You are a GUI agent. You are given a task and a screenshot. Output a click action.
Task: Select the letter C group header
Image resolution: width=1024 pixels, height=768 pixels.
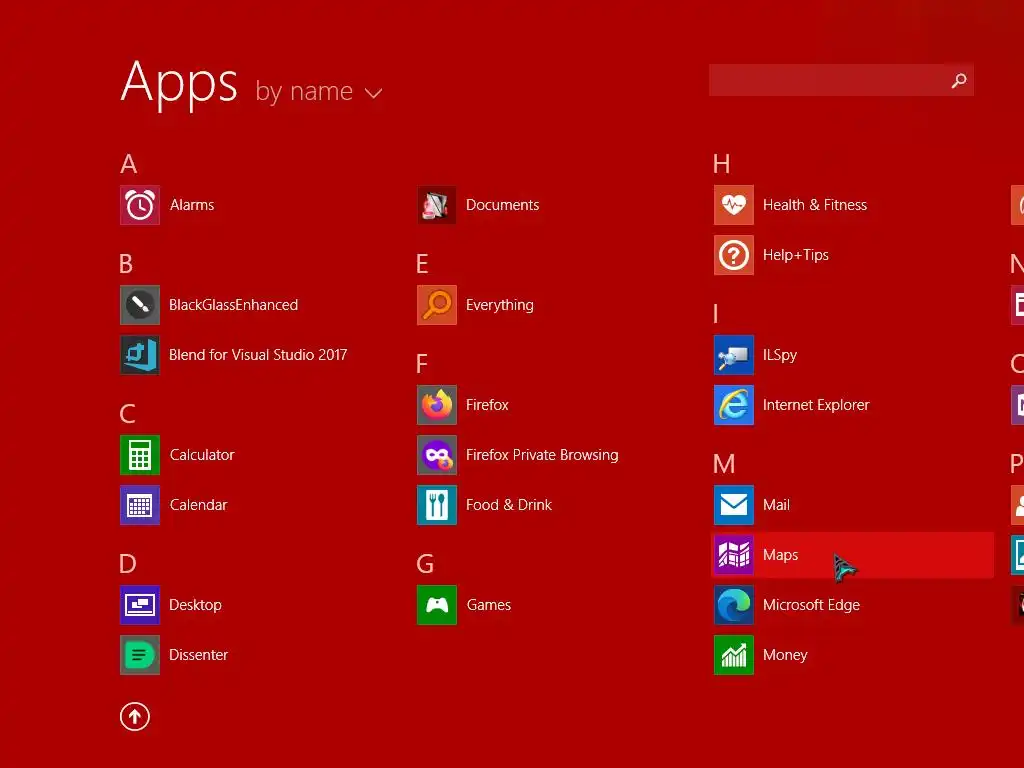(127, 414)
